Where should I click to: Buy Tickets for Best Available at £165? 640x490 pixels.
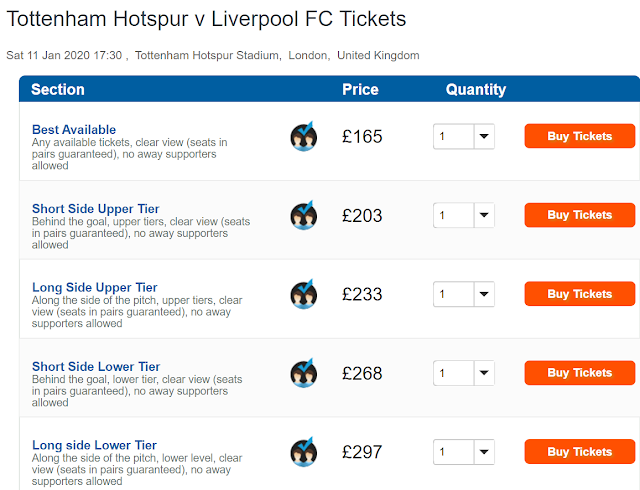(580, 136)
